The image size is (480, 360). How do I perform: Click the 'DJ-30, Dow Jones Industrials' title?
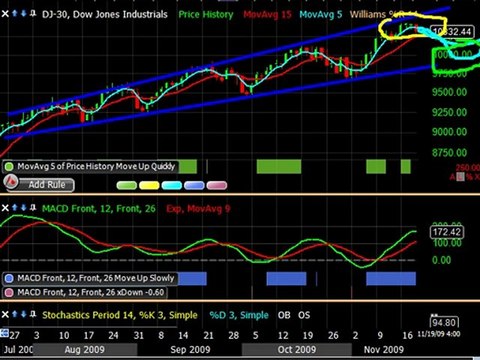pos(105,14)
